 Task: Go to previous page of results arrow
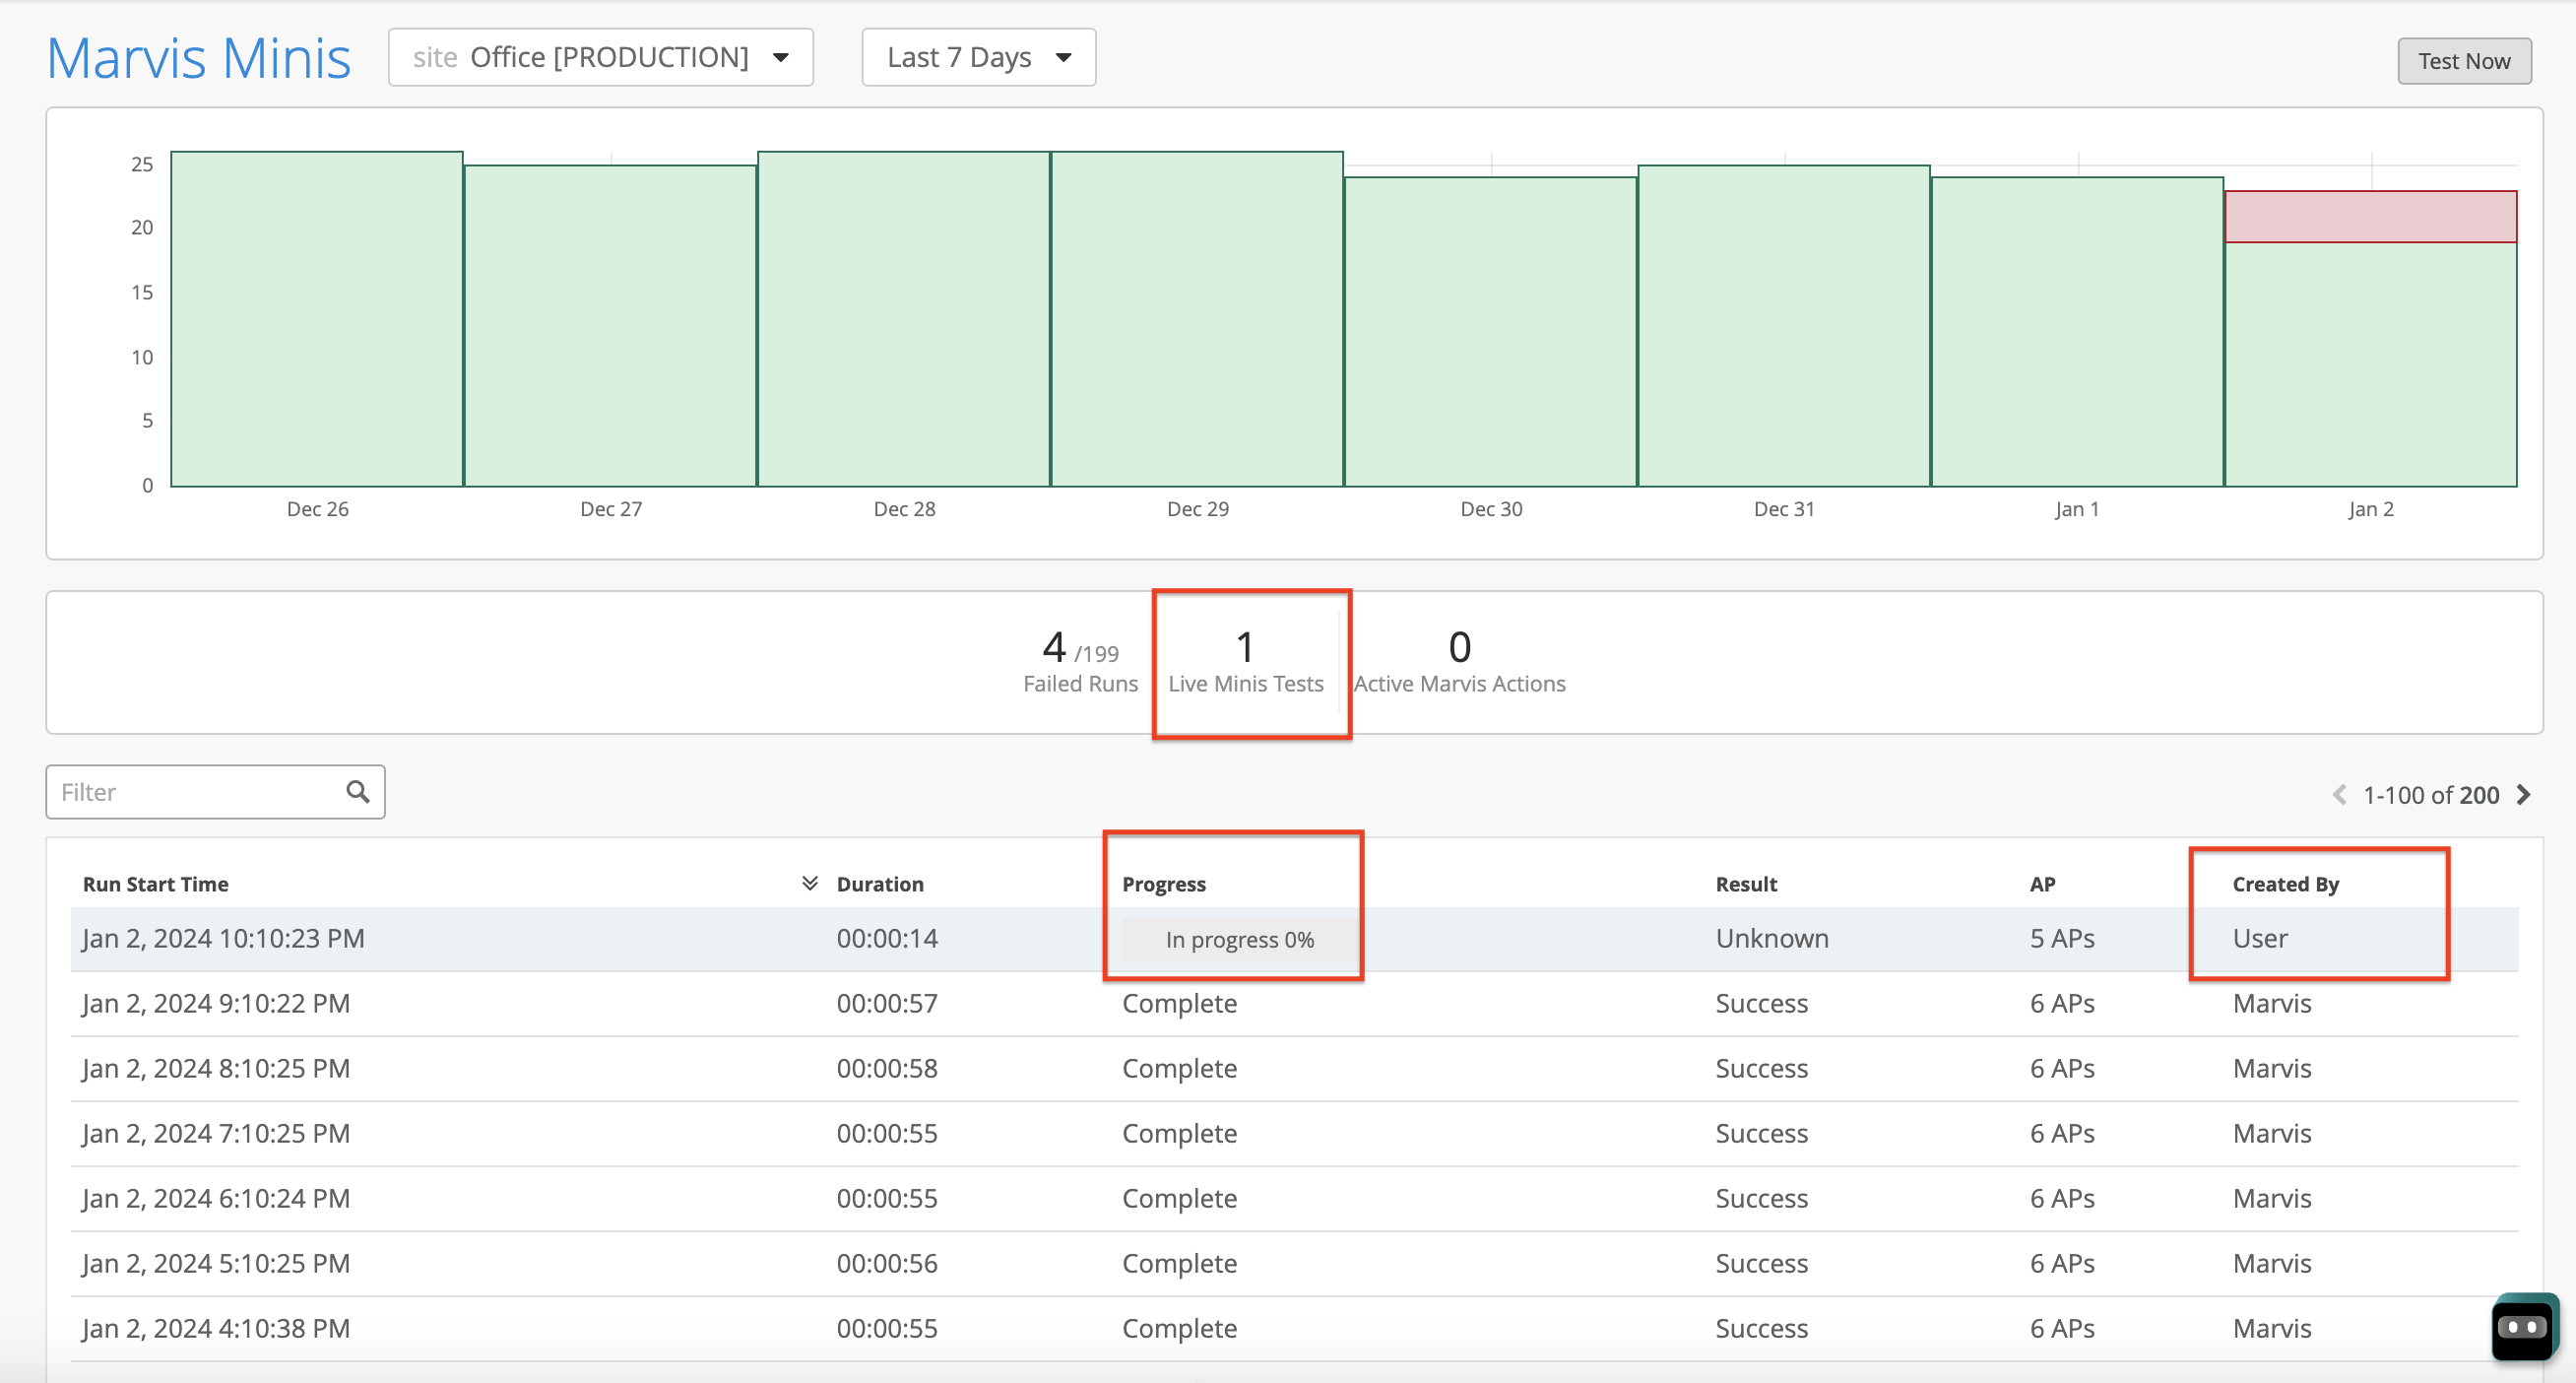[x=2339, y=795]
